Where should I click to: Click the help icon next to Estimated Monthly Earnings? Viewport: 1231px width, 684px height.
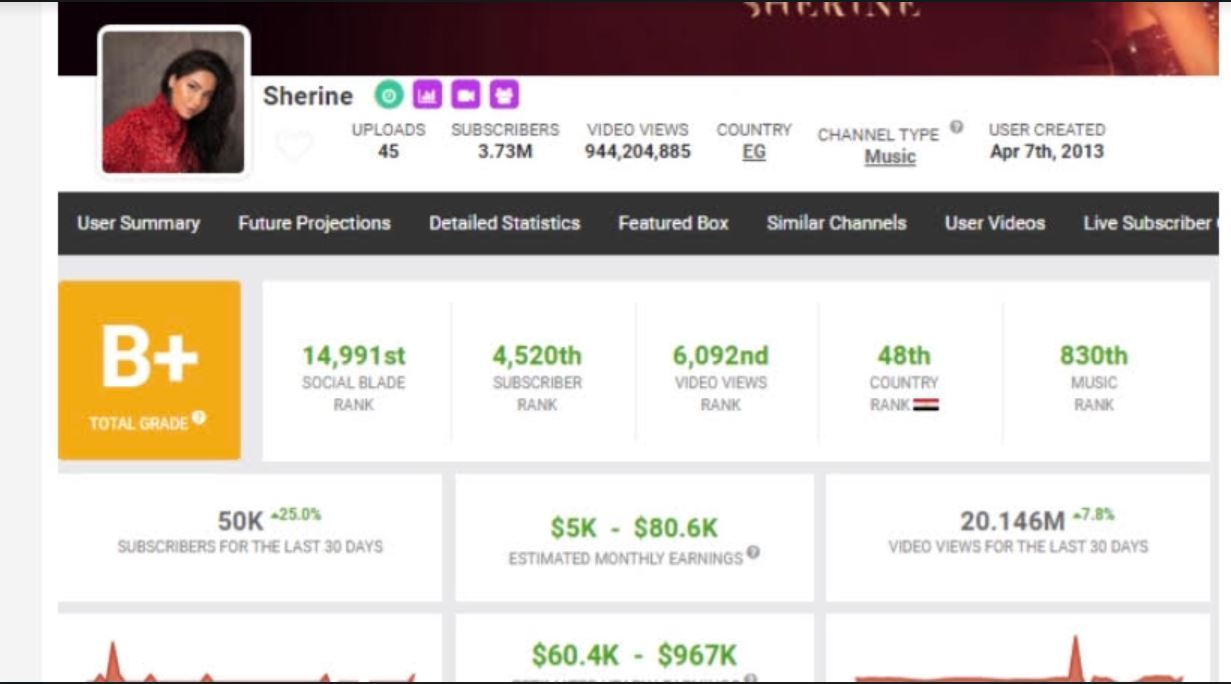click(x=753, y=552)
